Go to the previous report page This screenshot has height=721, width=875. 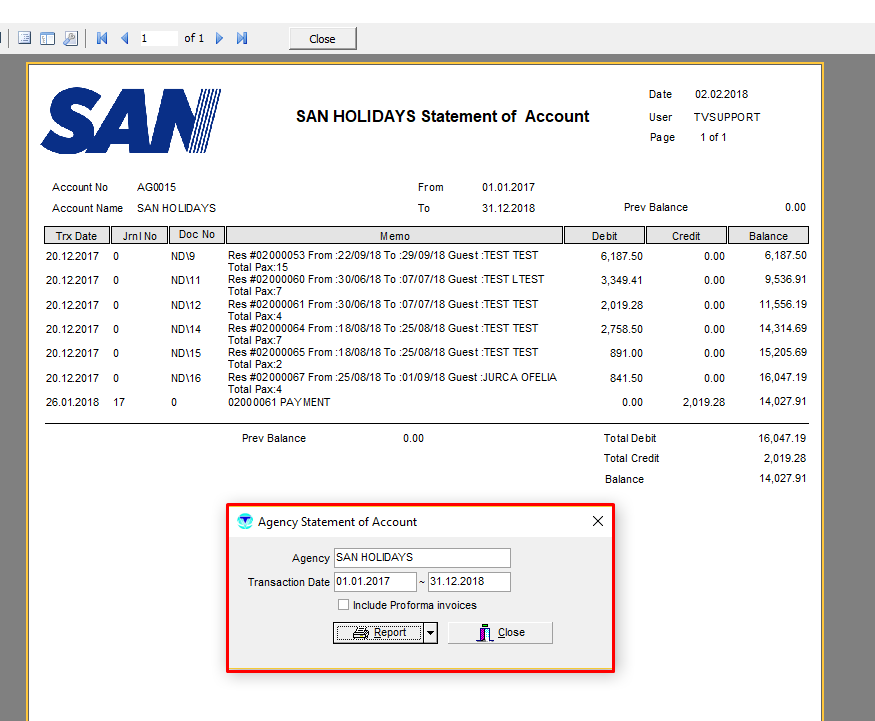[125, 38]
